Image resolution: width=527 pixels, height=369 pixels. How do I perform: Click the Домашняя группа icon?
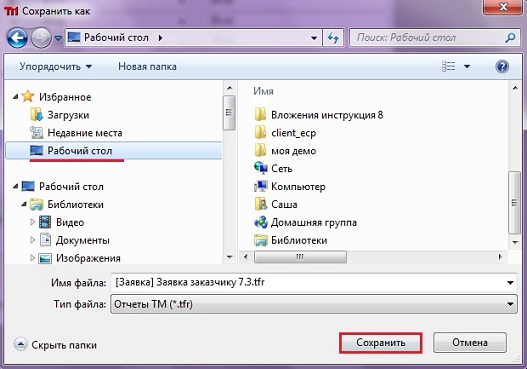pyautogui.click(x=261, y=222)
